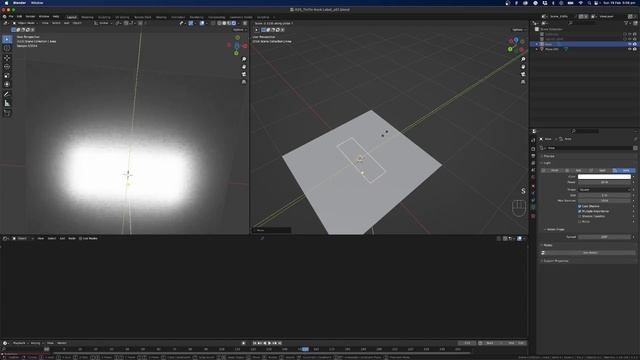
Task: Open Object properties tab icon
Action: click(533, 186)
